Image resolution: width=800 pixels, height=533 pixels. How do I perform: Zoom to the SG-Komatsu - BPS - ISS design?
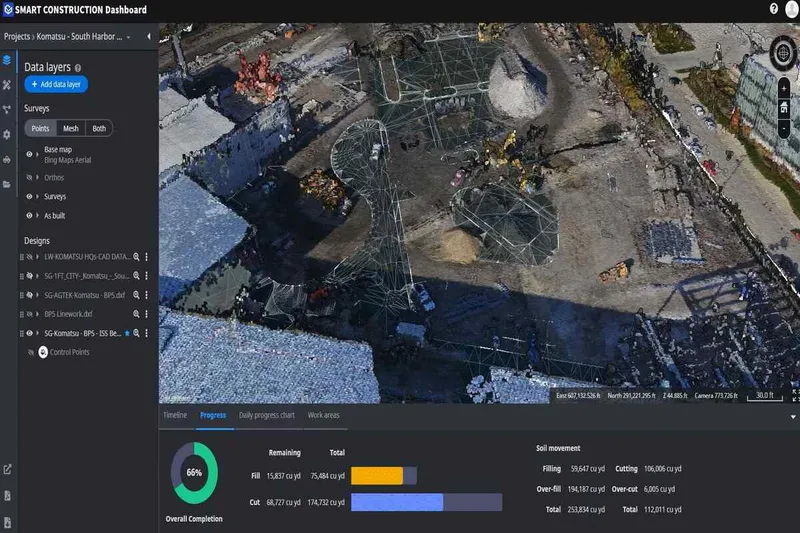coord(136,333)
